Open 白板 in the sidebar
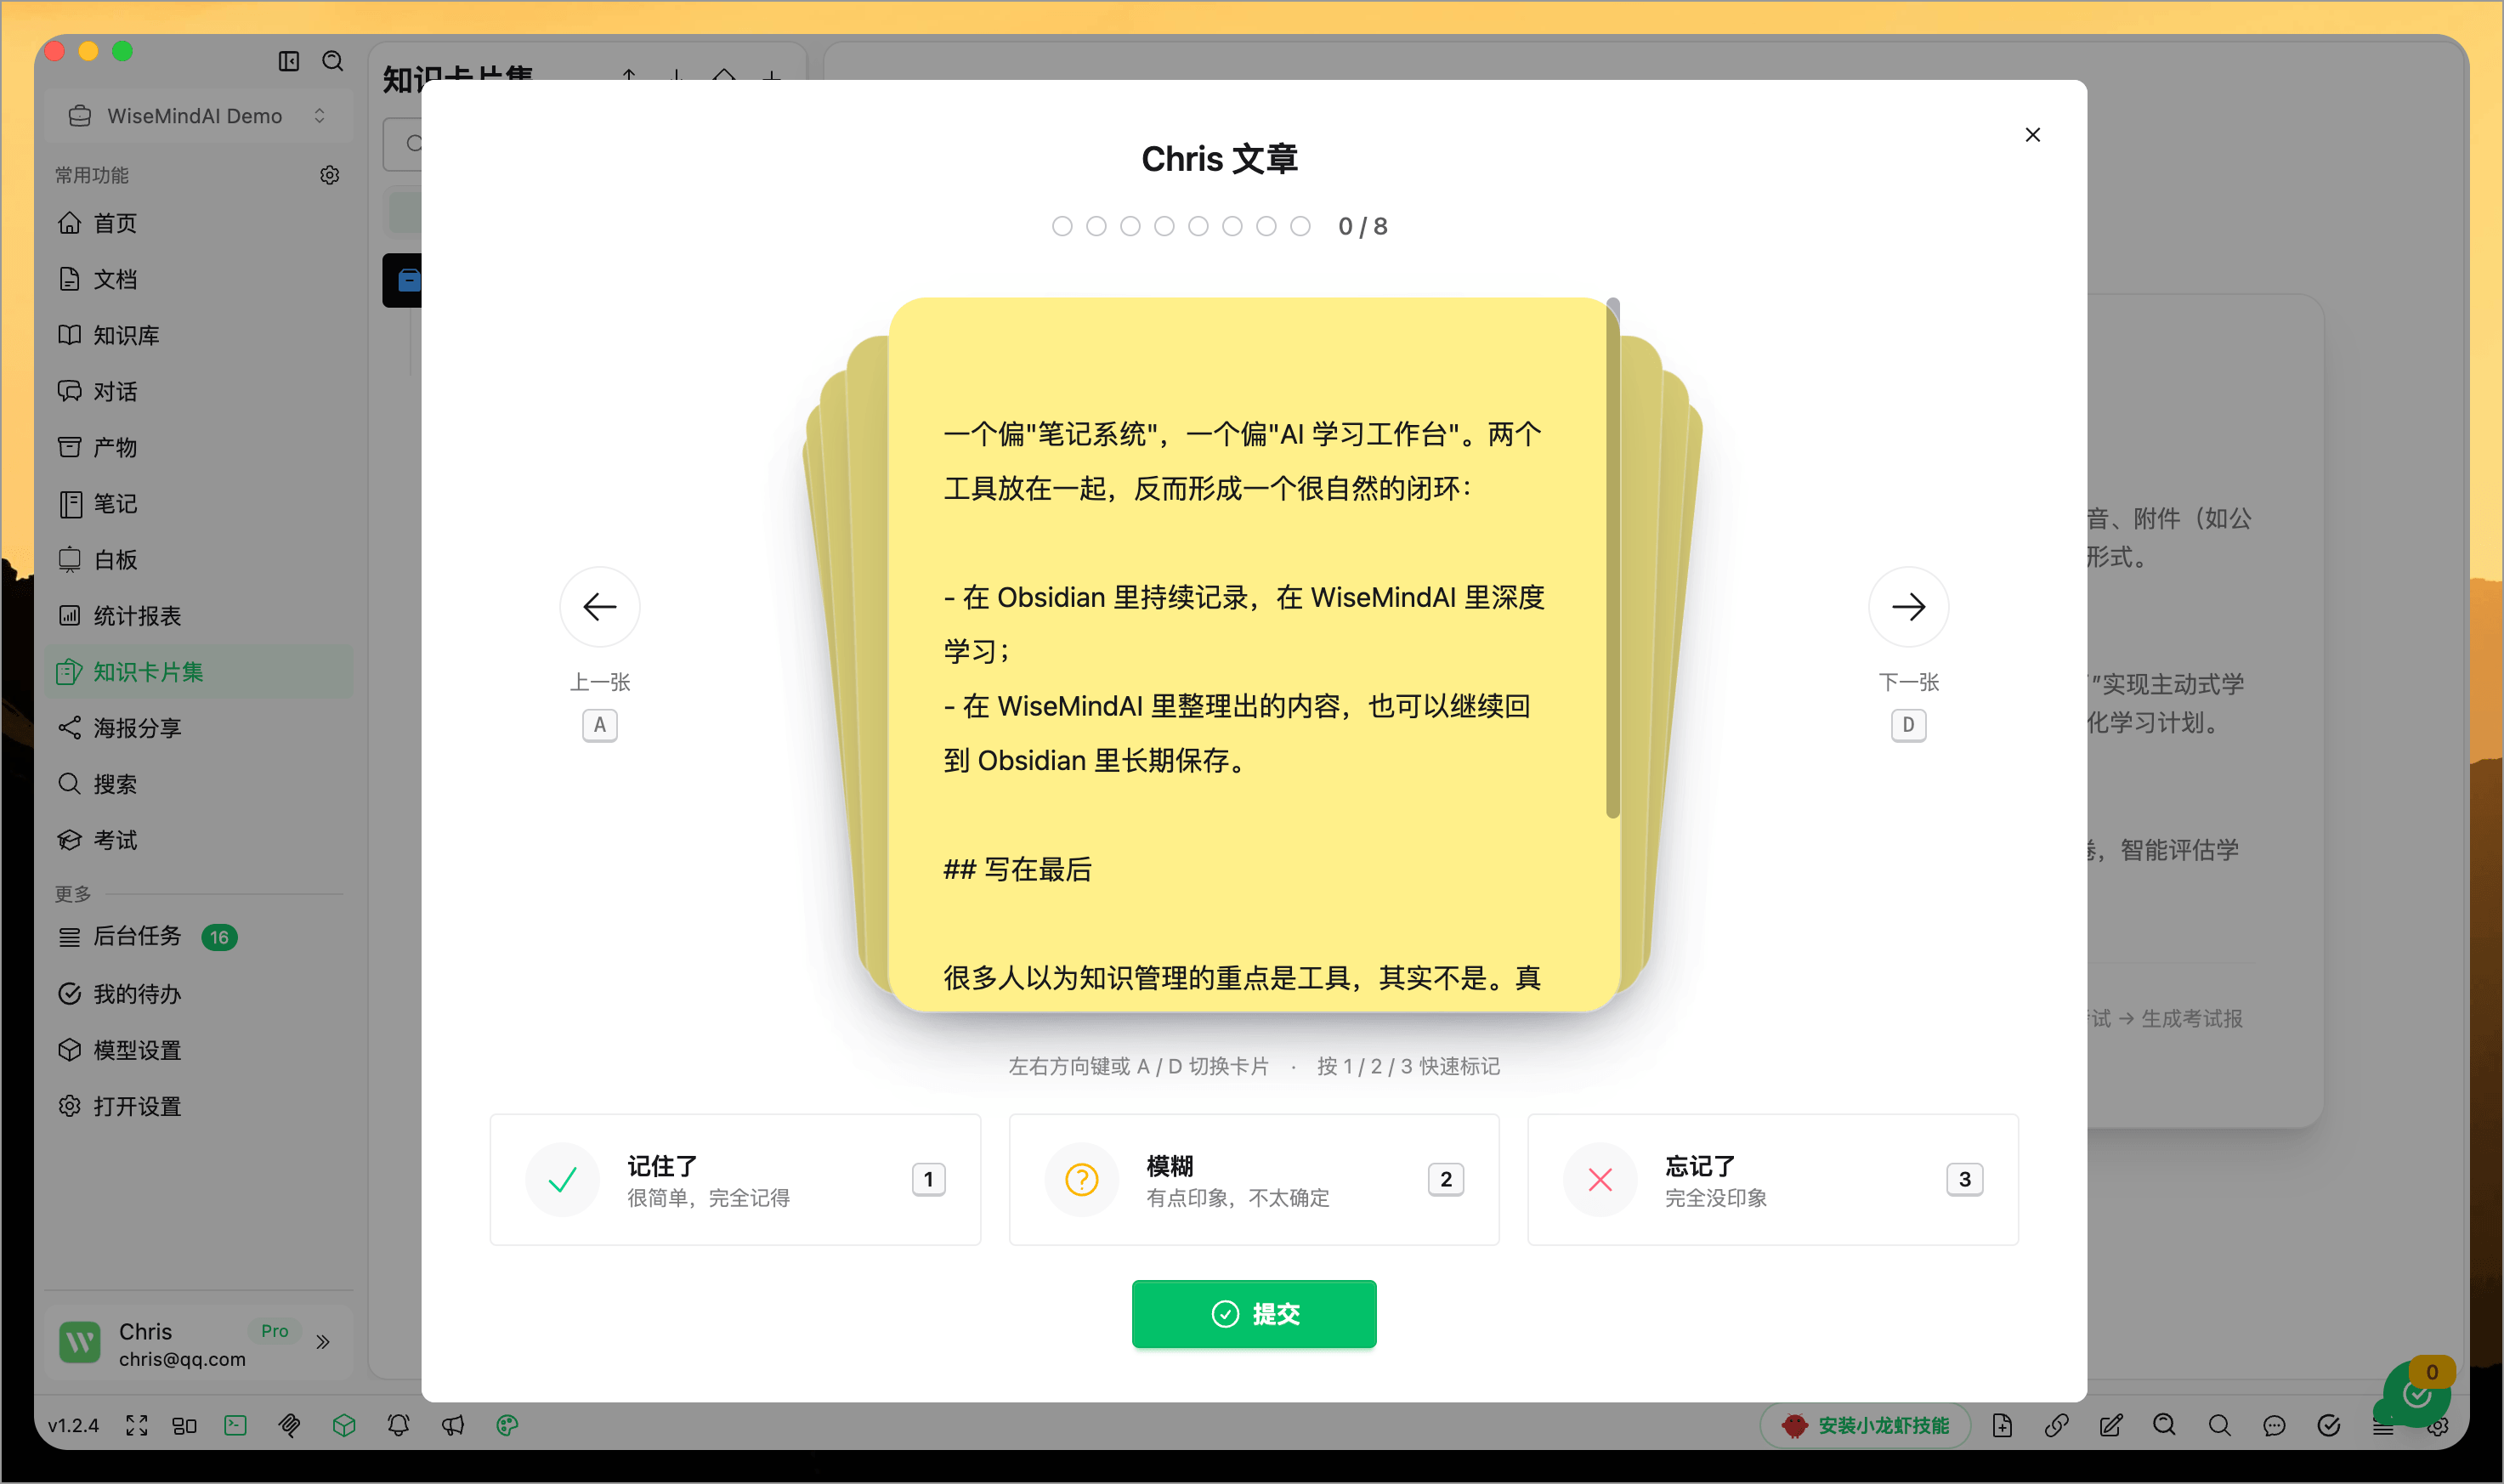The height and width of the screenshot is (1484, 2504). pos(198,559)
